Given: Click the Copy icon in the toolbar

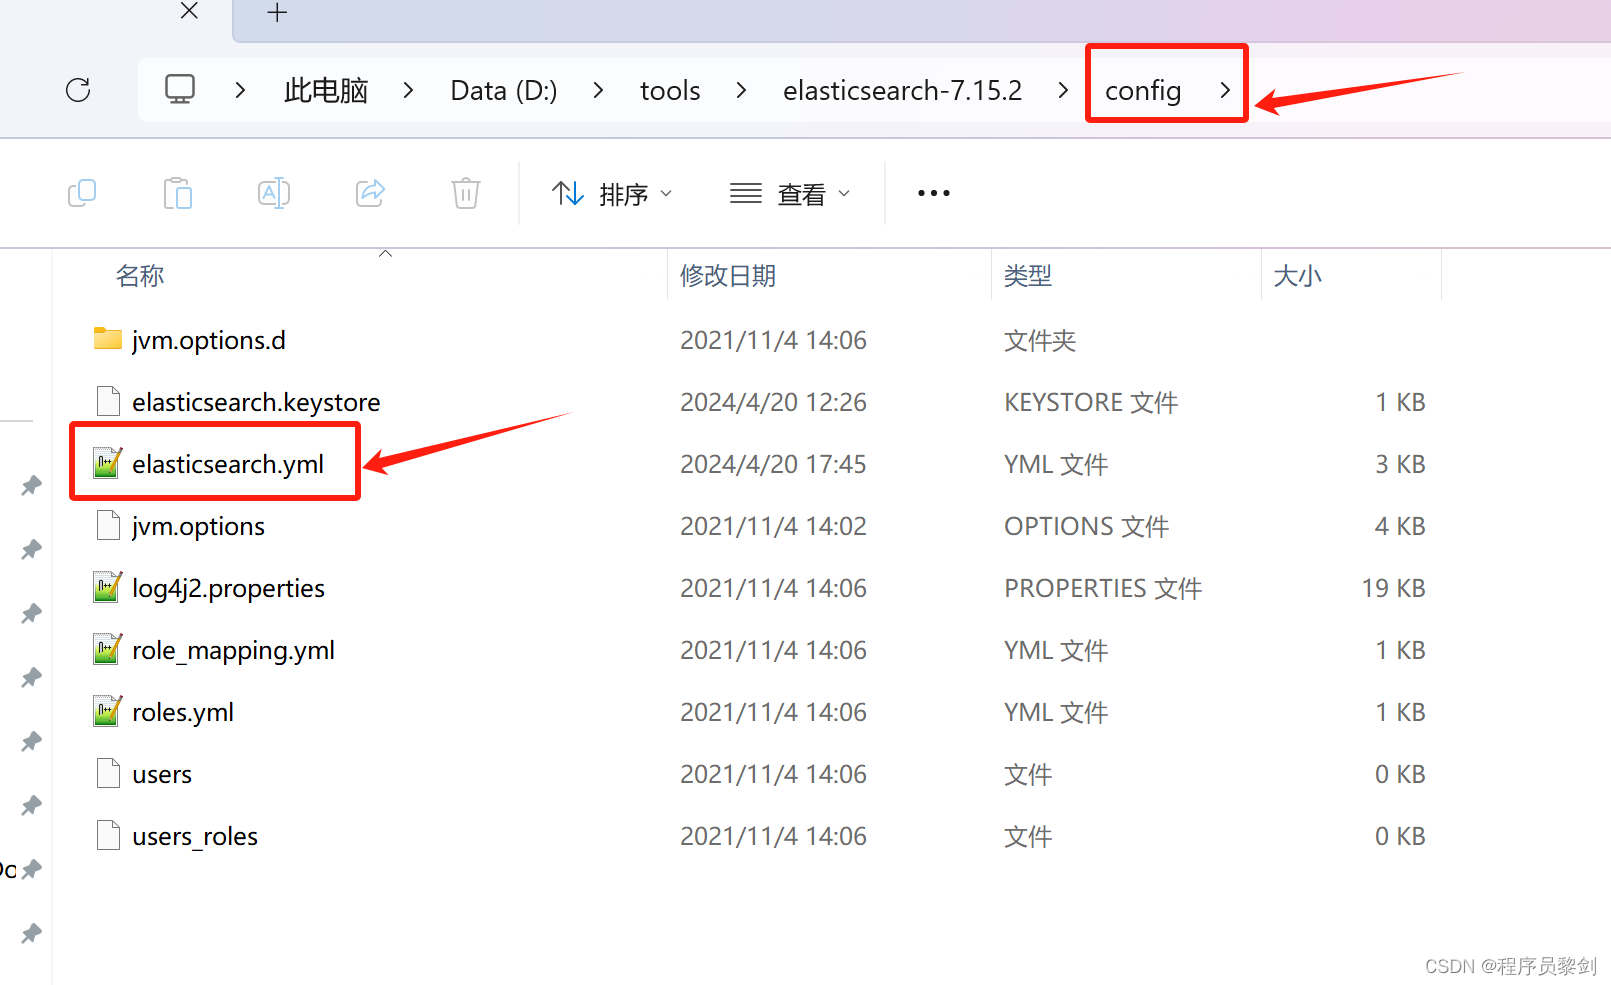Looking at the screenshot, I should [82, 193].
